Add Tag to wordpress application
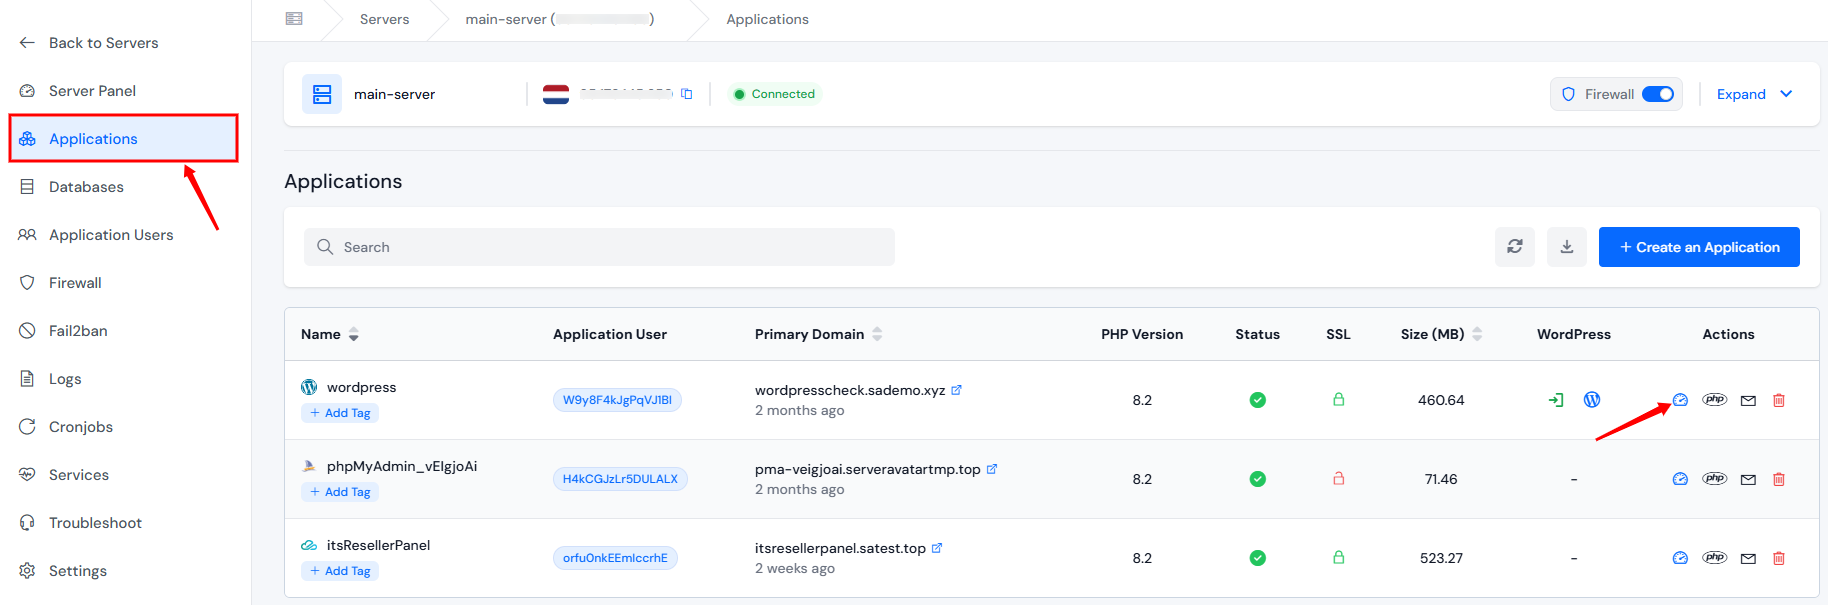This screenshot has width=1828, height=605. tap(340, 413)
